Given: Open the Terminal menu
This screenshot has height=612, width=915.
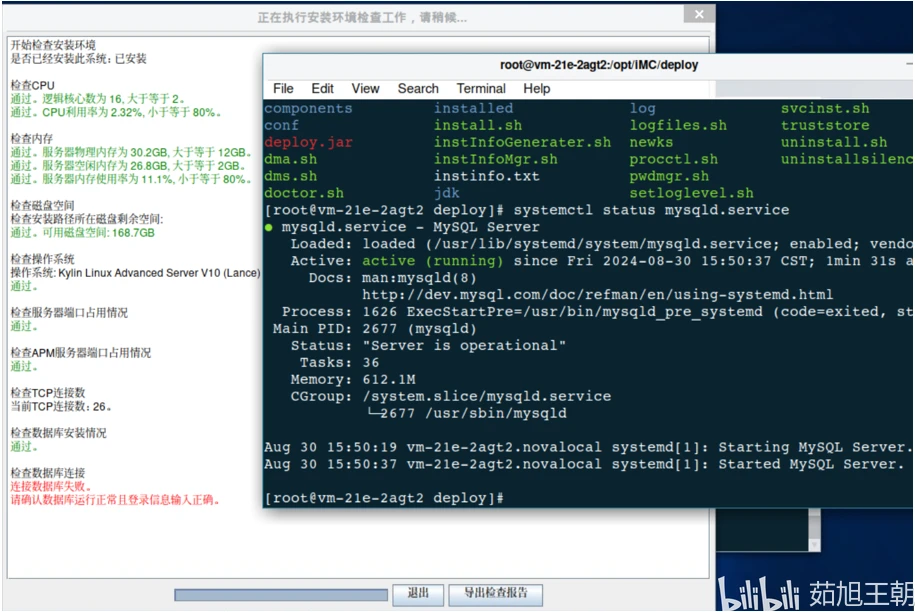Looking at the screenshot, I should 481,89.
